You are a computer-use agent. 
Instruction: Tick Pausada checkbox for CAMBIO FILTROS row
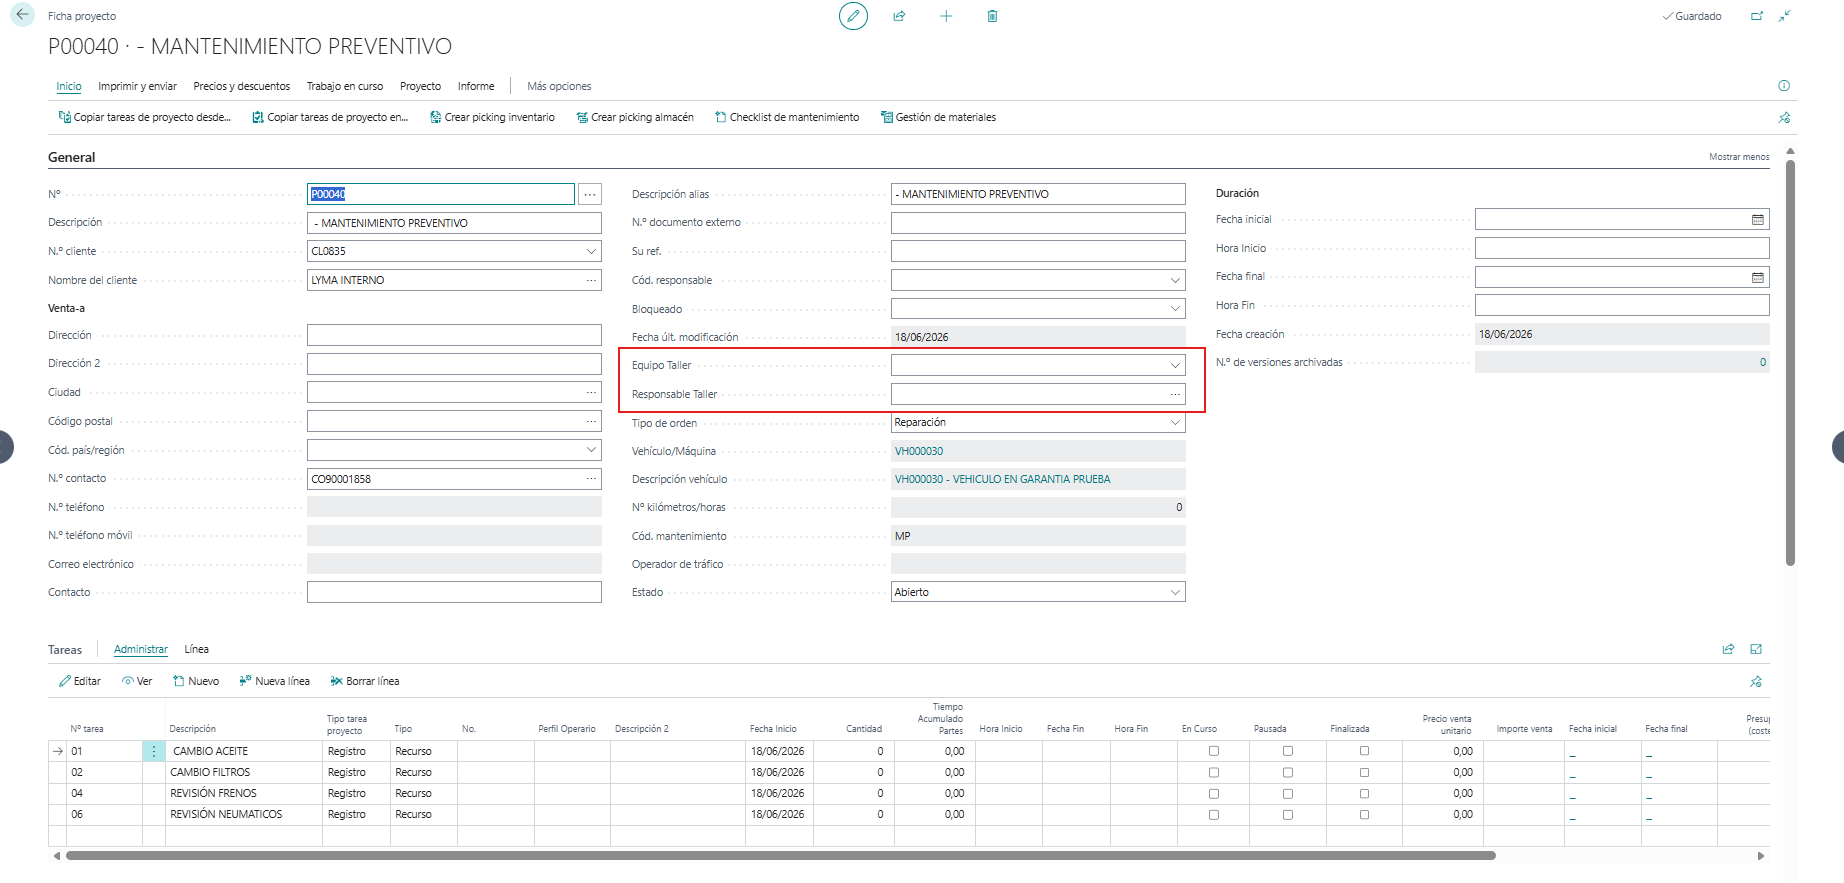1288,772
